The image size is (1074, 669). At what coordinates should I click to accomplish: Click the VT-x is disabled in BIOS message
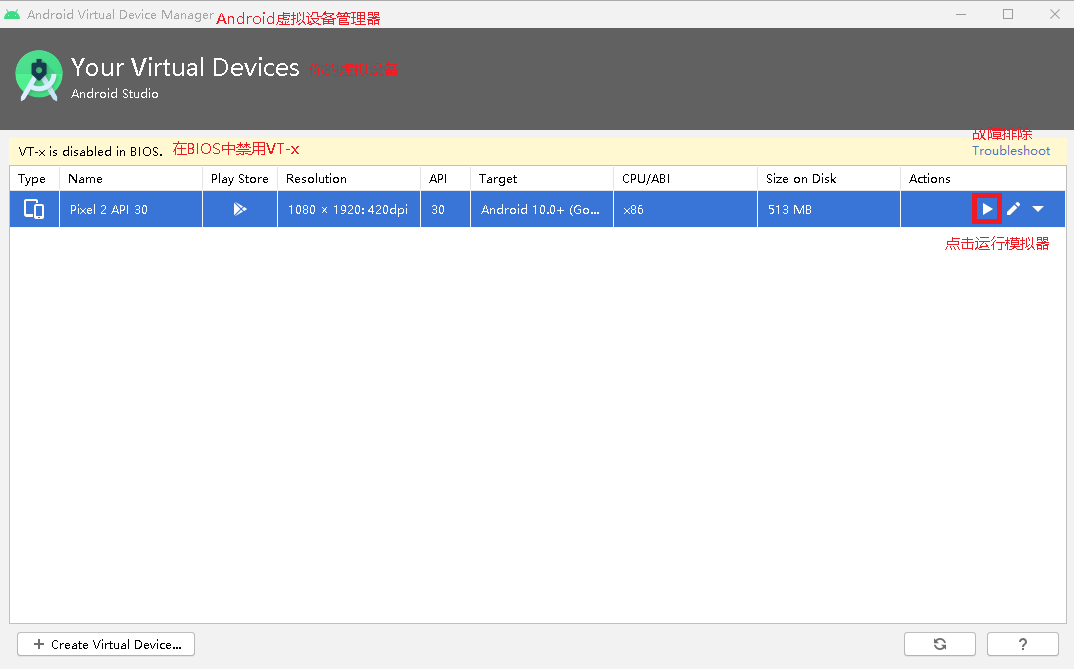point(90,151)
